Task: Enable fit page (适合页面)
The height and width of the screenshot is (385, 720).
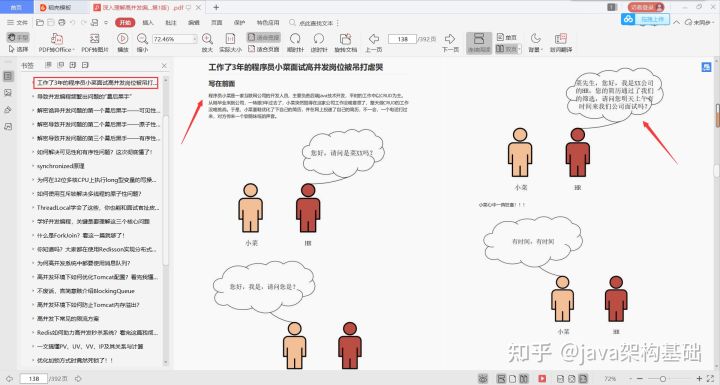Action: click(x=264, y=49)
